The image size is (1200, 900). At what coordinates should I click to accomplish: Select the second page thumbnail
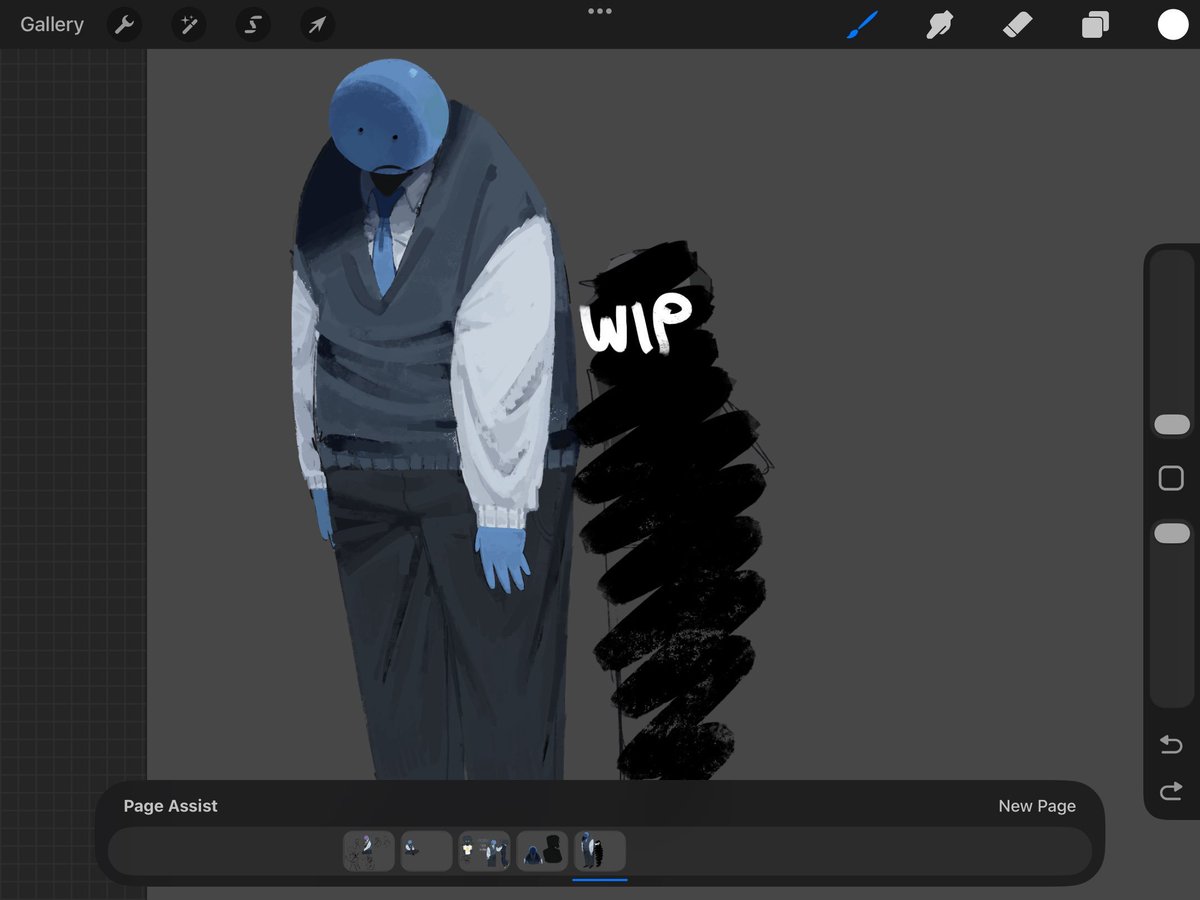pos(427,851)
